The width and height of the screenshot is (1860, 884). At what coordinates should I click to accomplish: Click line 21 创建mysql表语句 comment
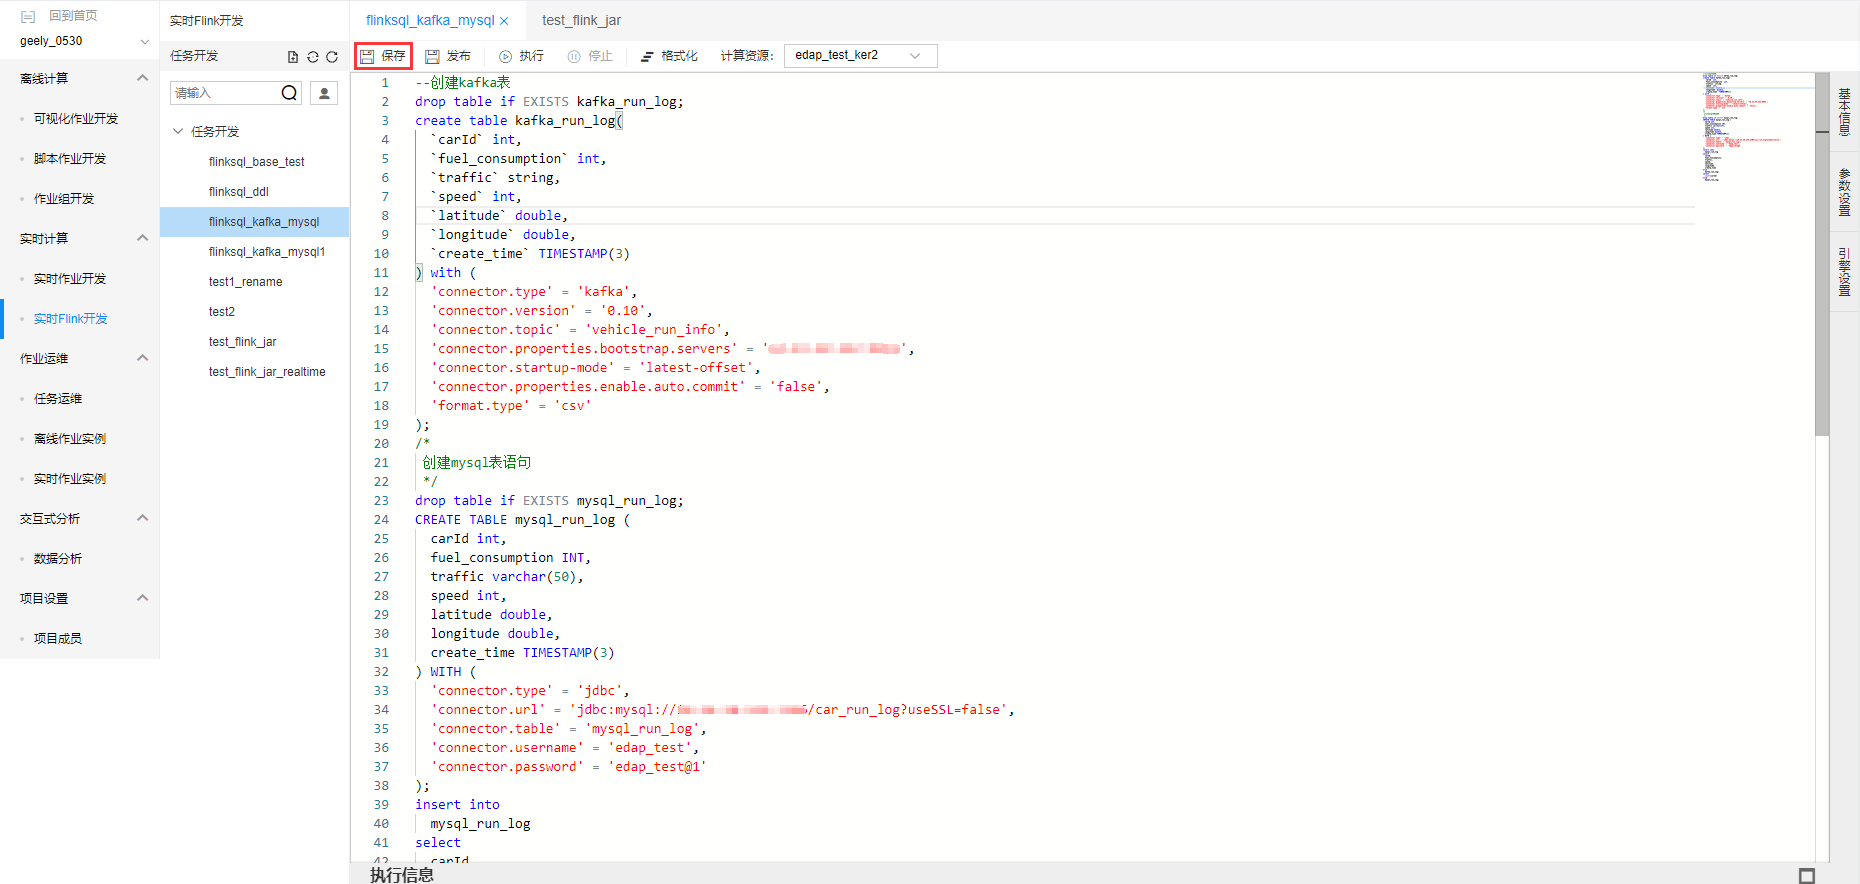pos(476,463)
